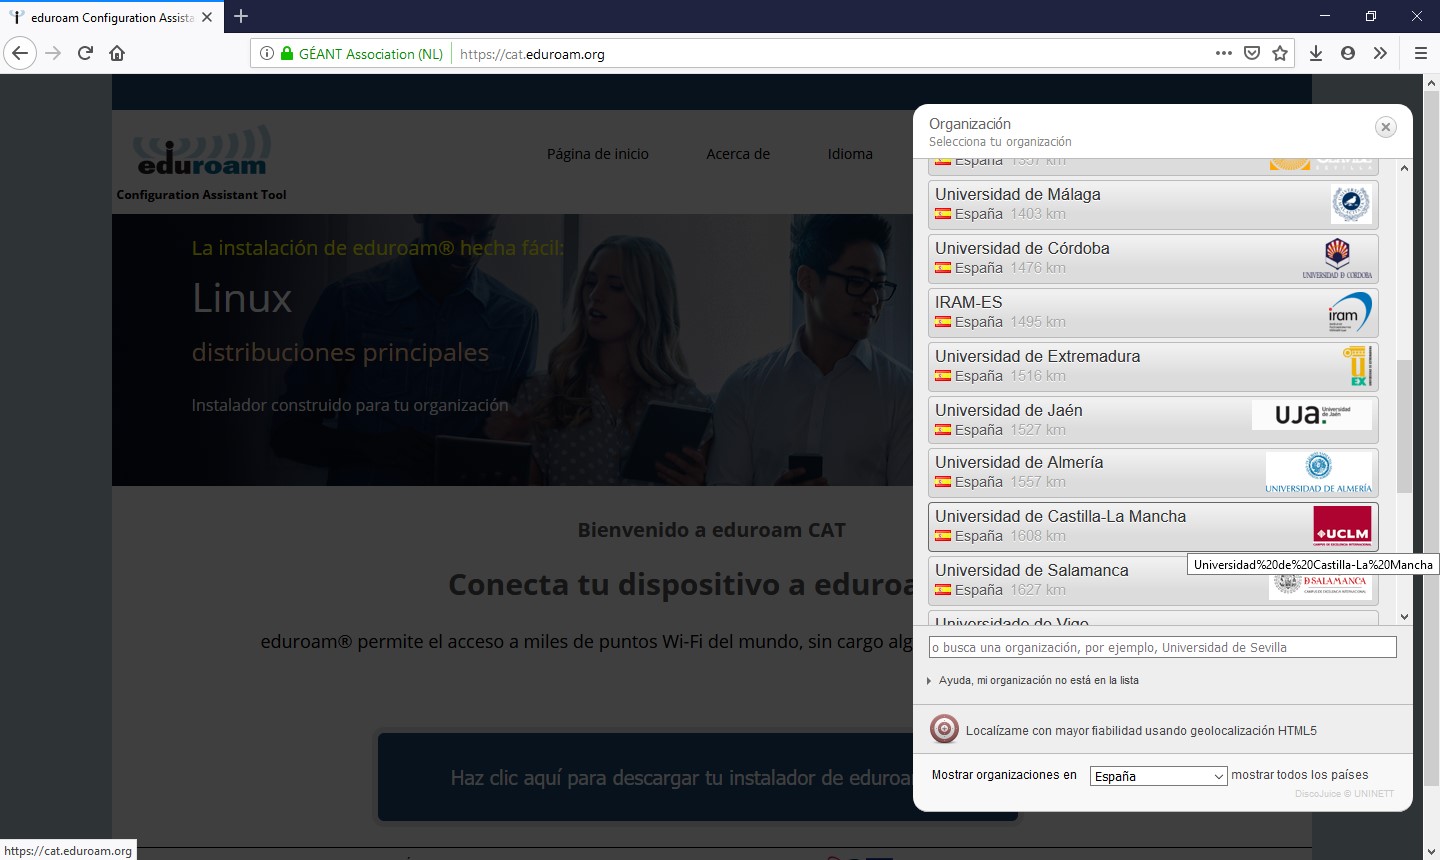1440x860 pixels.
Task: Click the Universidad de Almería logo
Action: 1319,473
